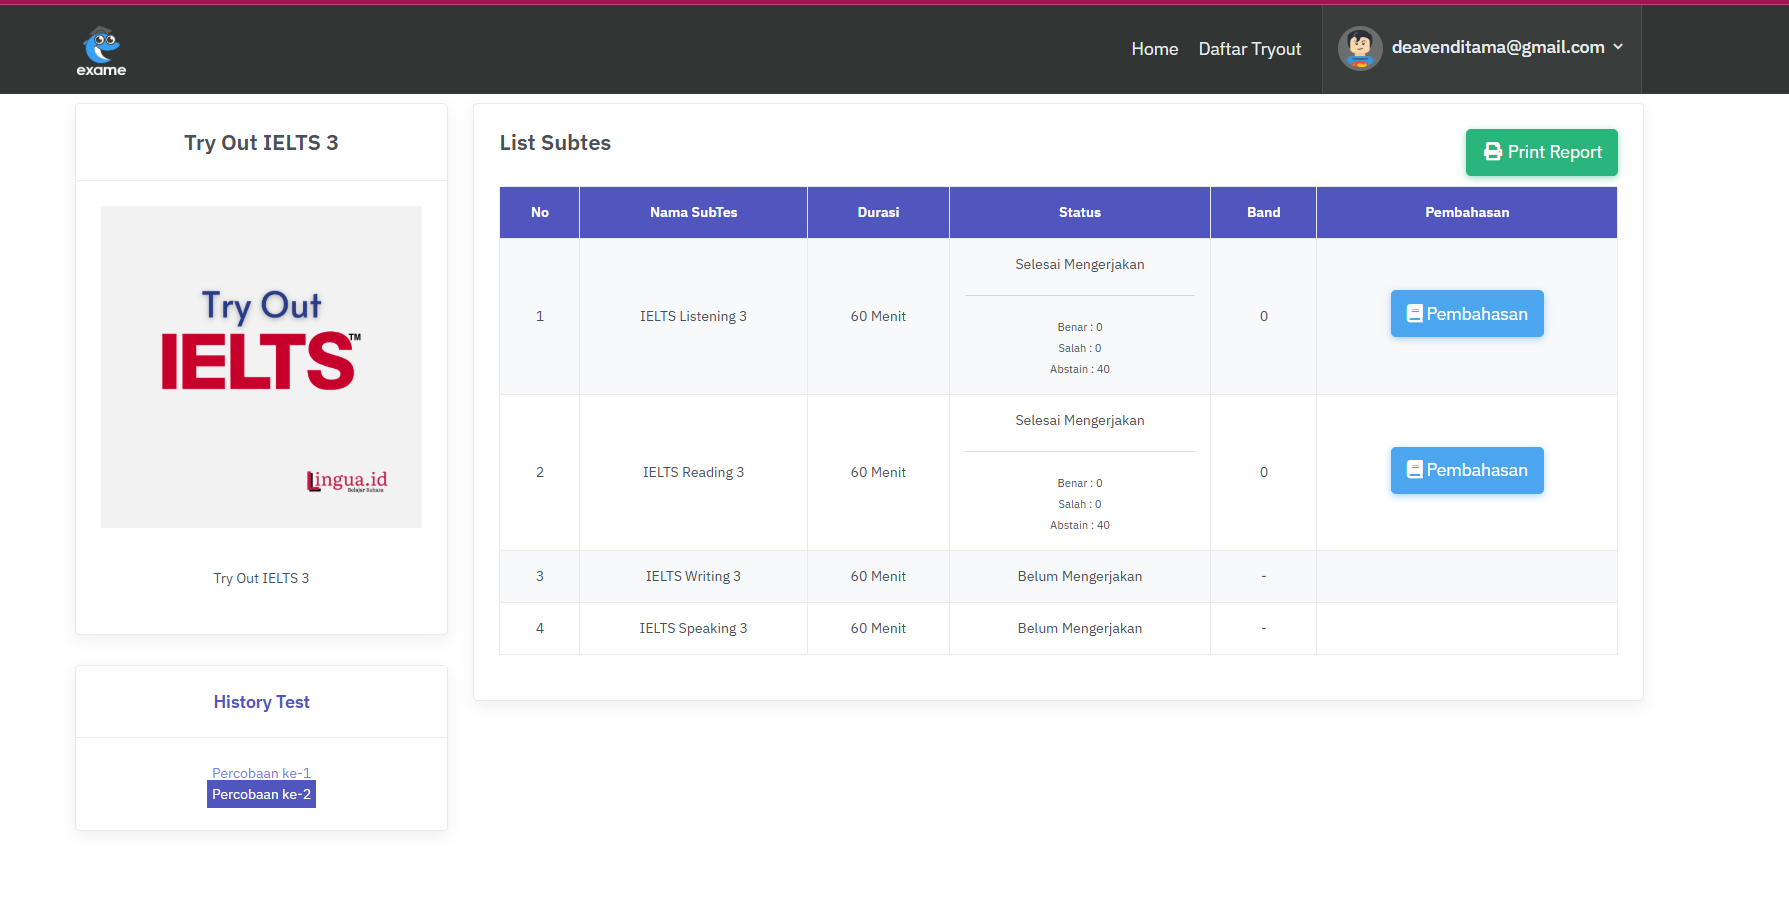Go to the Home menu
1789x909 pixels.
pos(1154,49)
